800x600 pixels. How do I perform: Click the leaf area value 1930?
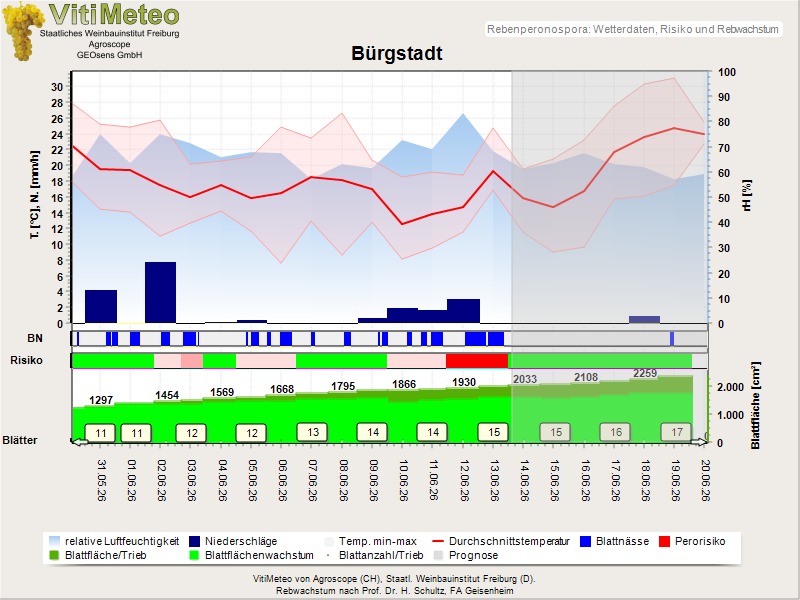(464, 382)
